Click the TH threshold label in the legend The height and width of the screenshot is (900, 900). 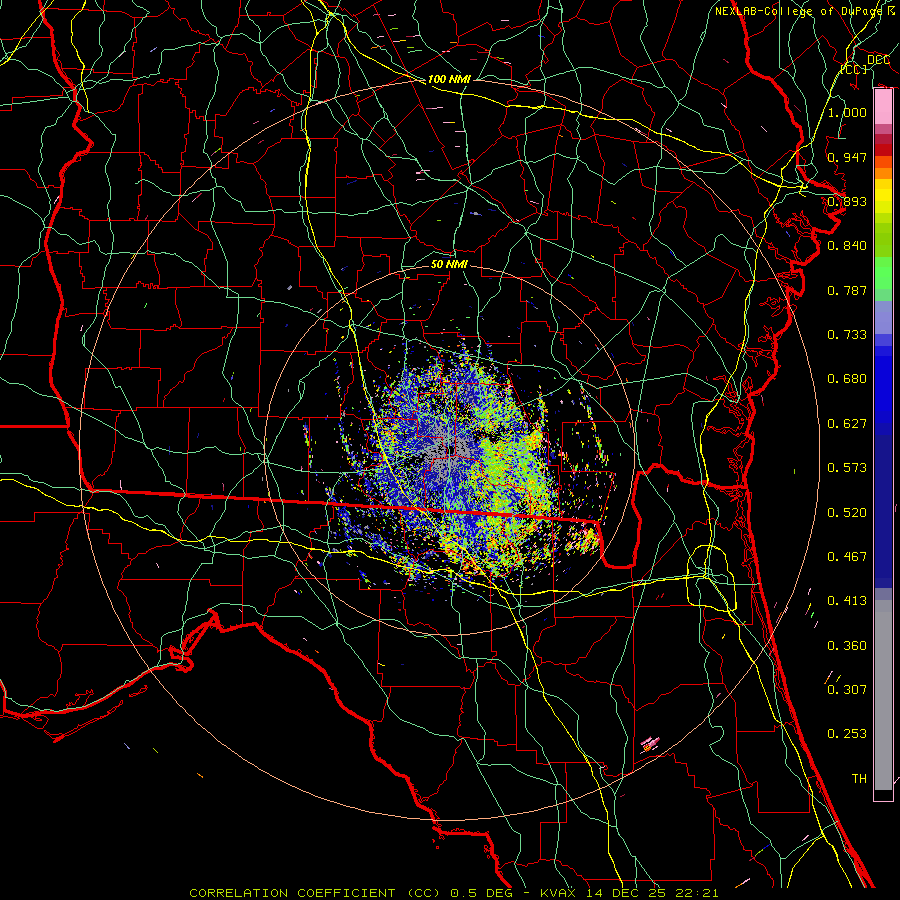click(859, 779)
